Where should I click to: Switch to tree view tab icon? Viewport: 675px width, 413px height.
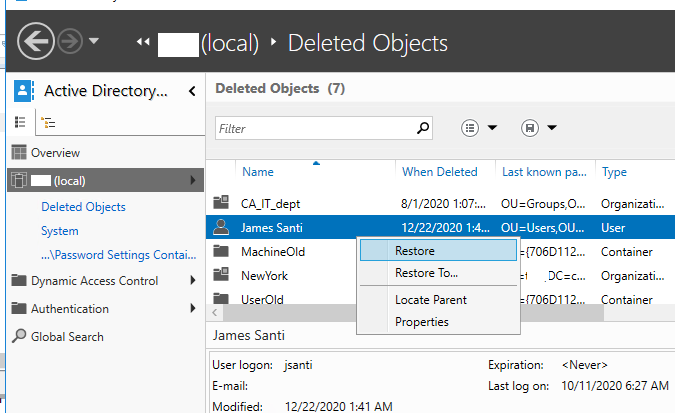click(49, 122)
